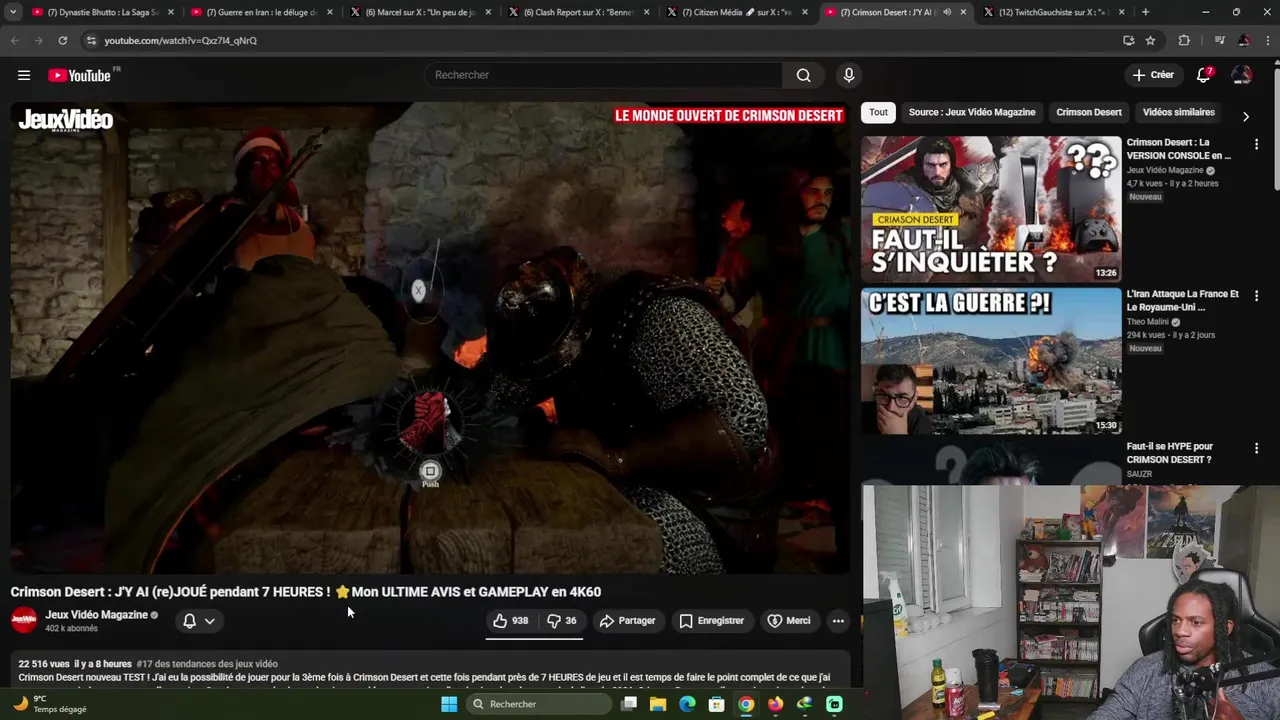Open the notifications bell in the header

[x=1204, y=75]
